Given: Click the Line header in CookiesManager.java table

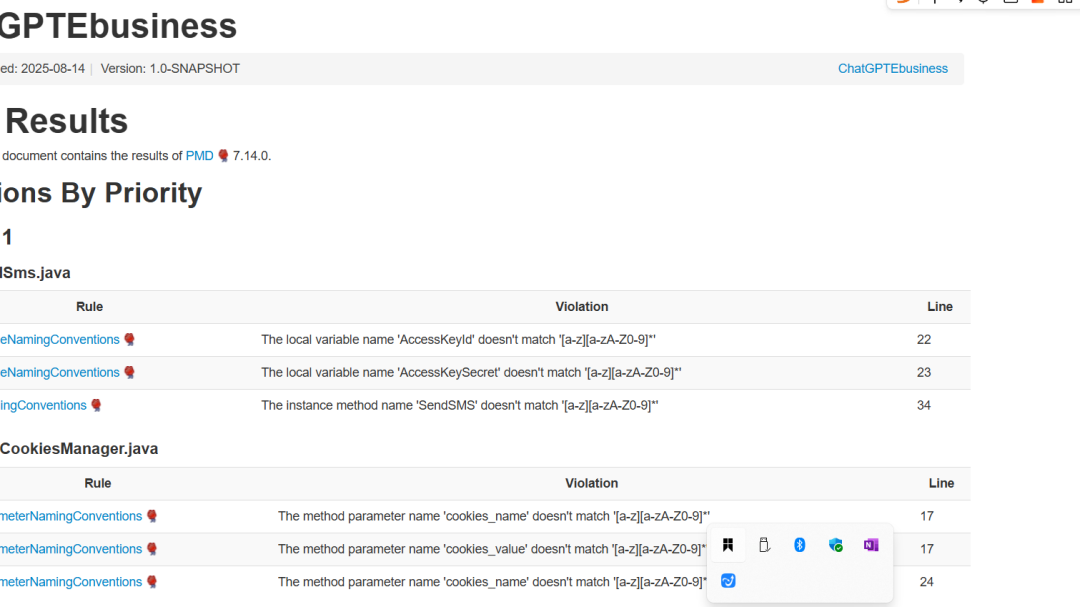Looking at the screenshot, I should (942, 483).
